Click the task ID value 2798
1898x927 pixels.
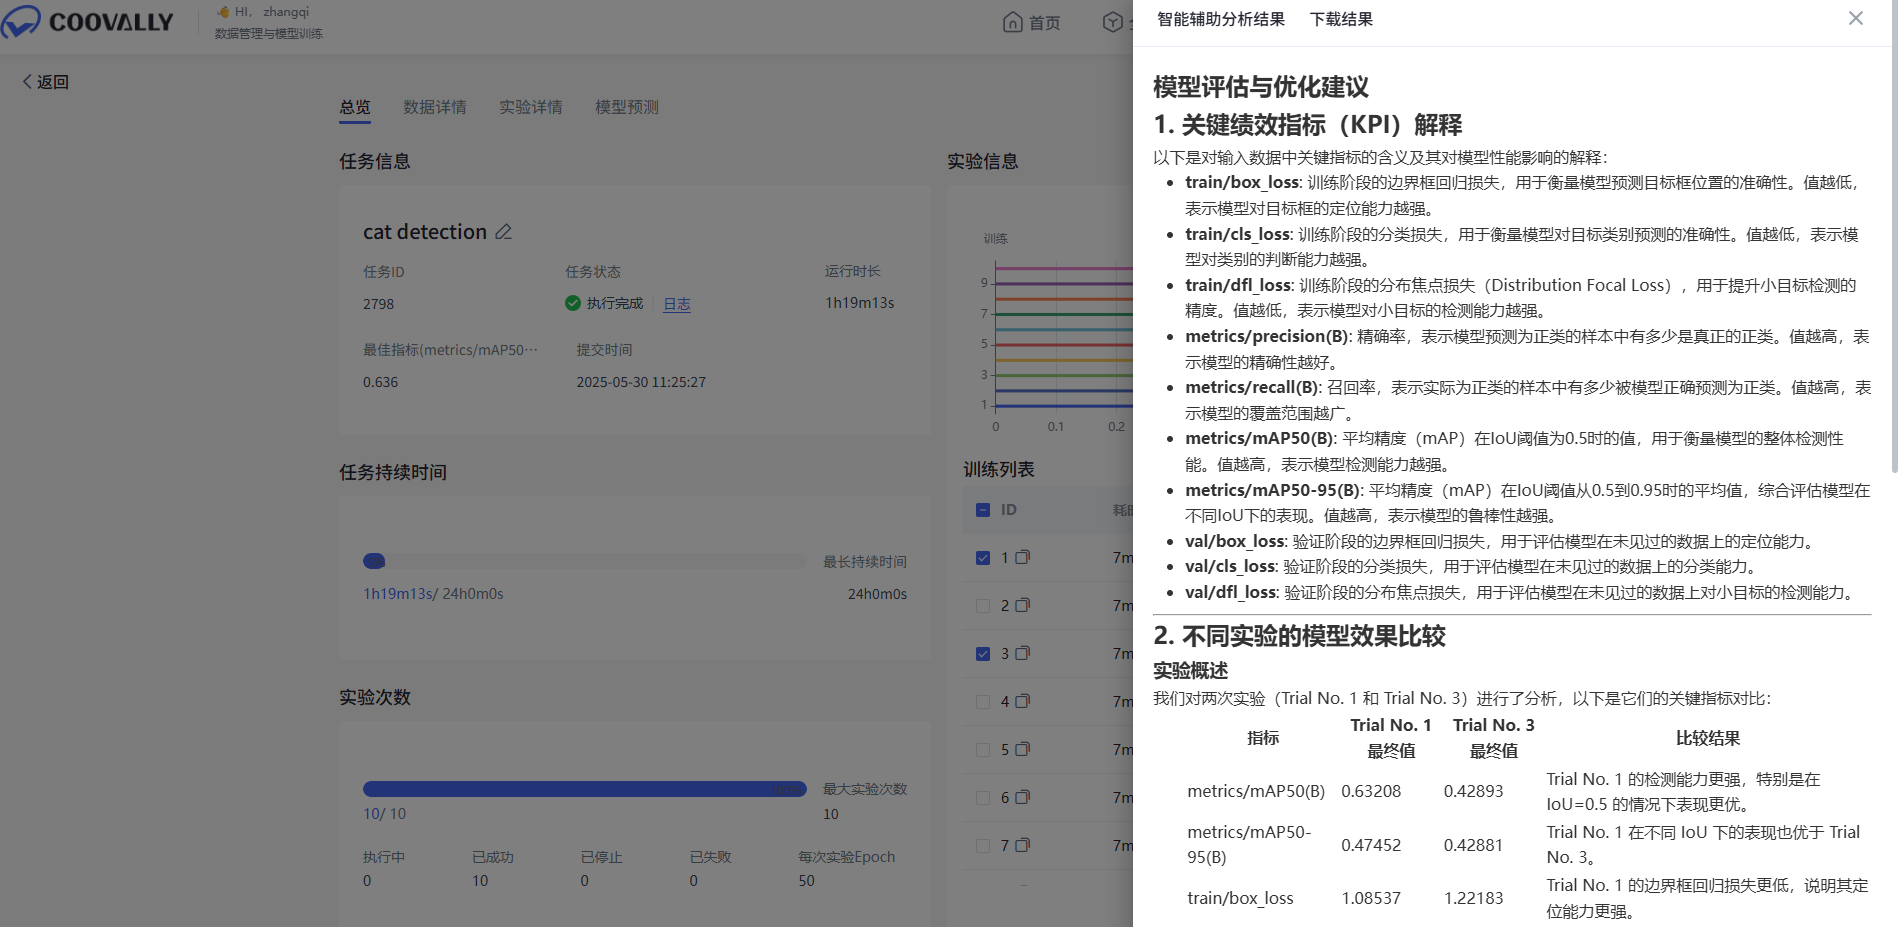point(378,304)
